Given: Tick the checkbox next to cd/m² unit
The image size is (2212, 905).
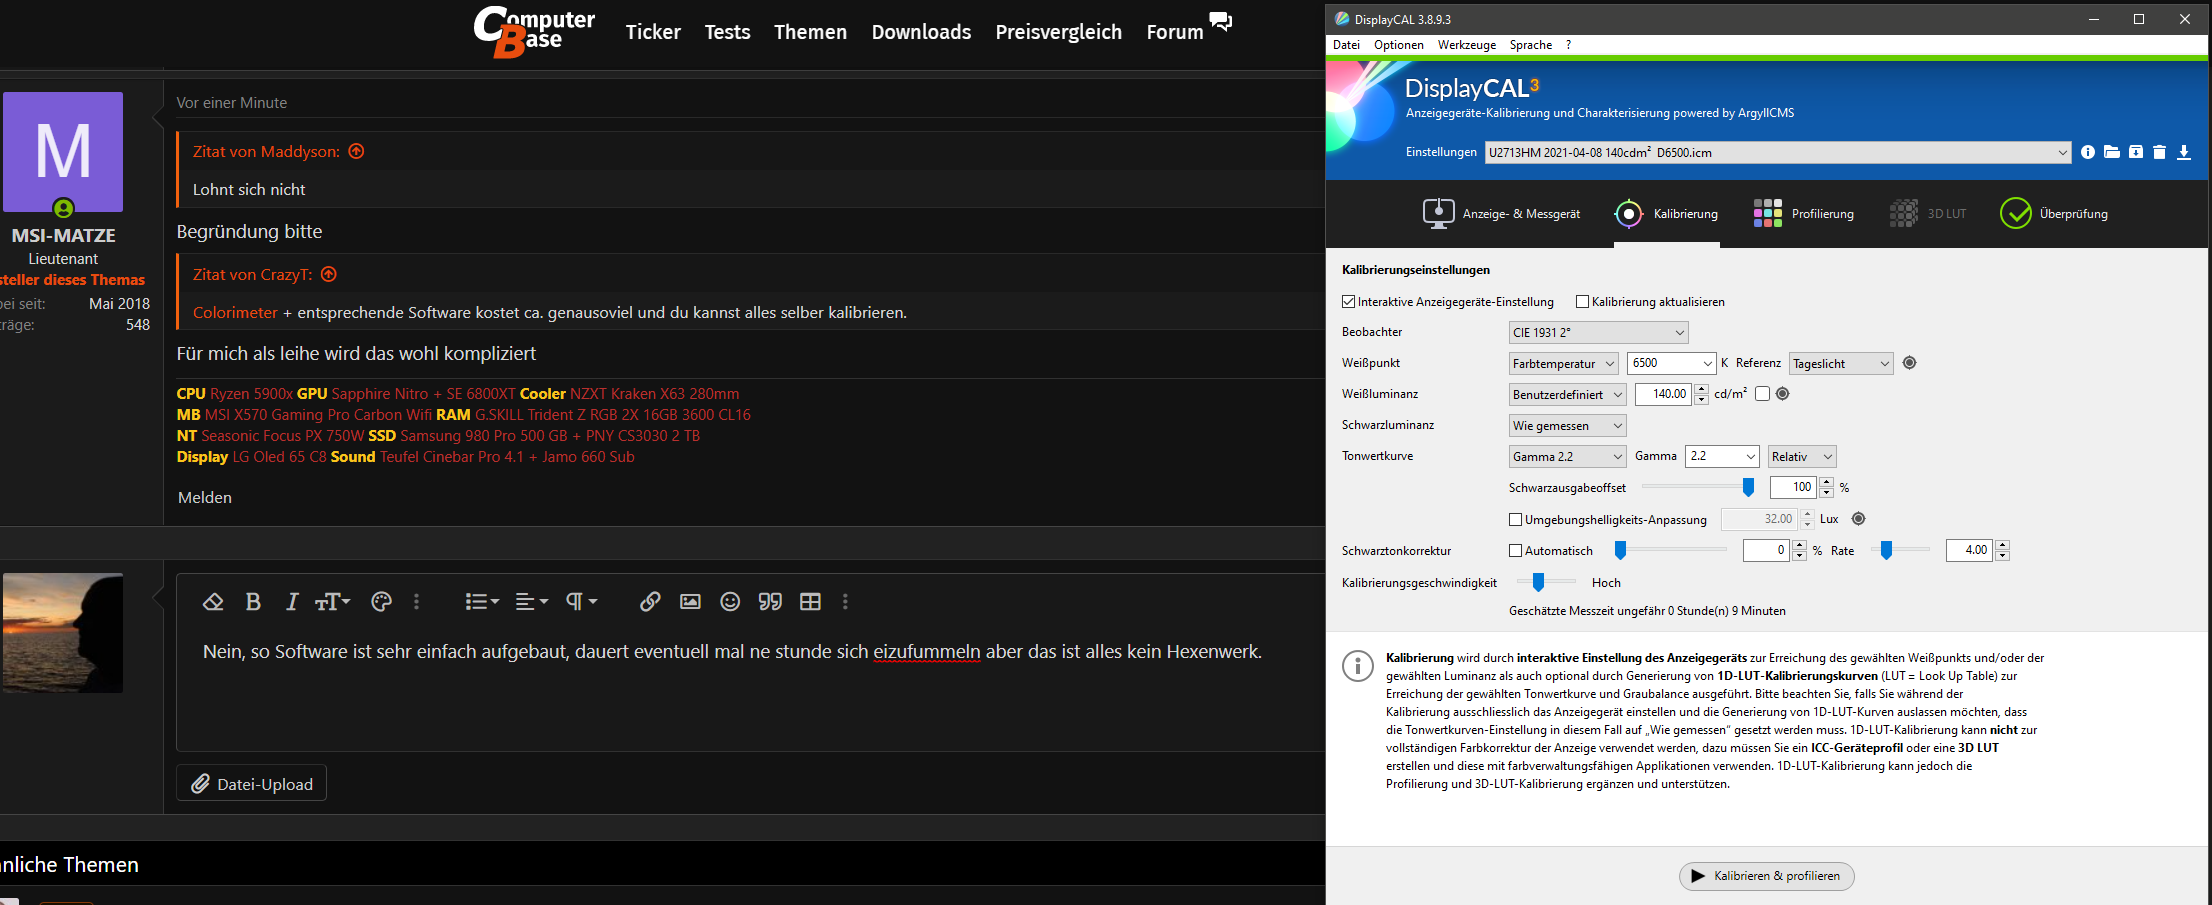Looking at the screenshot, I should click(x=1762, y=394).
